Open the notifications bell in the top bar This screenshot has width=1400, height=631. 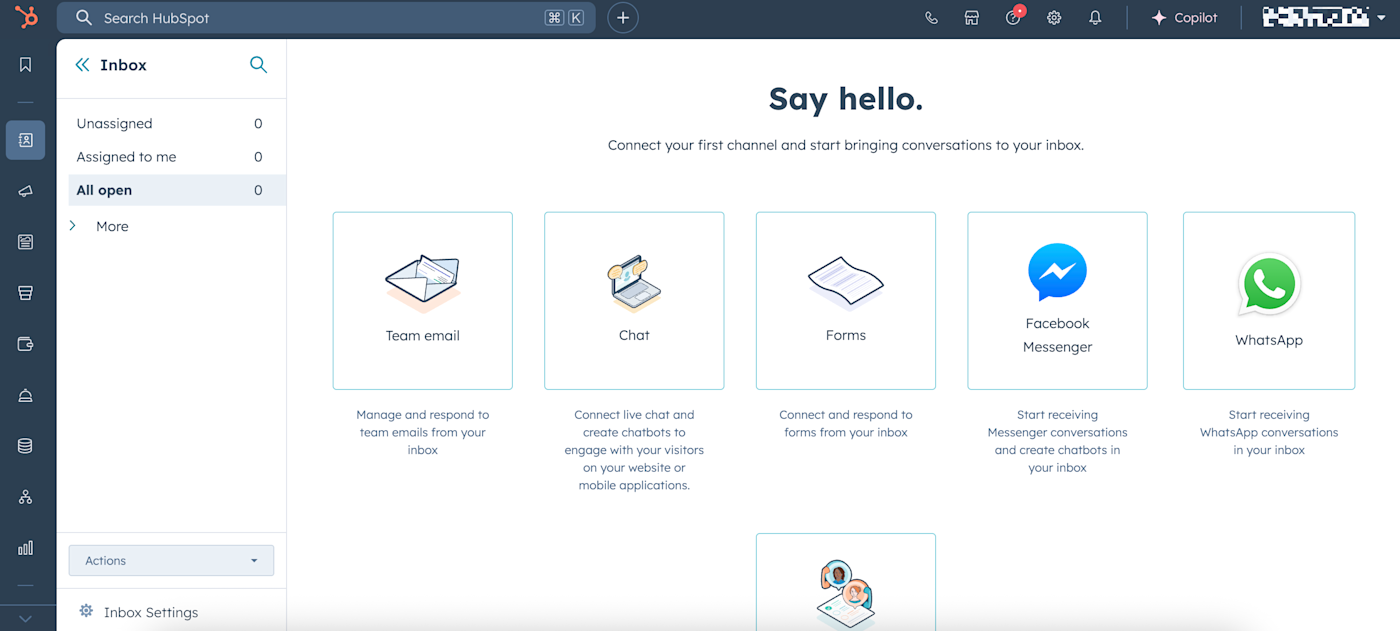coord(1095,18)
